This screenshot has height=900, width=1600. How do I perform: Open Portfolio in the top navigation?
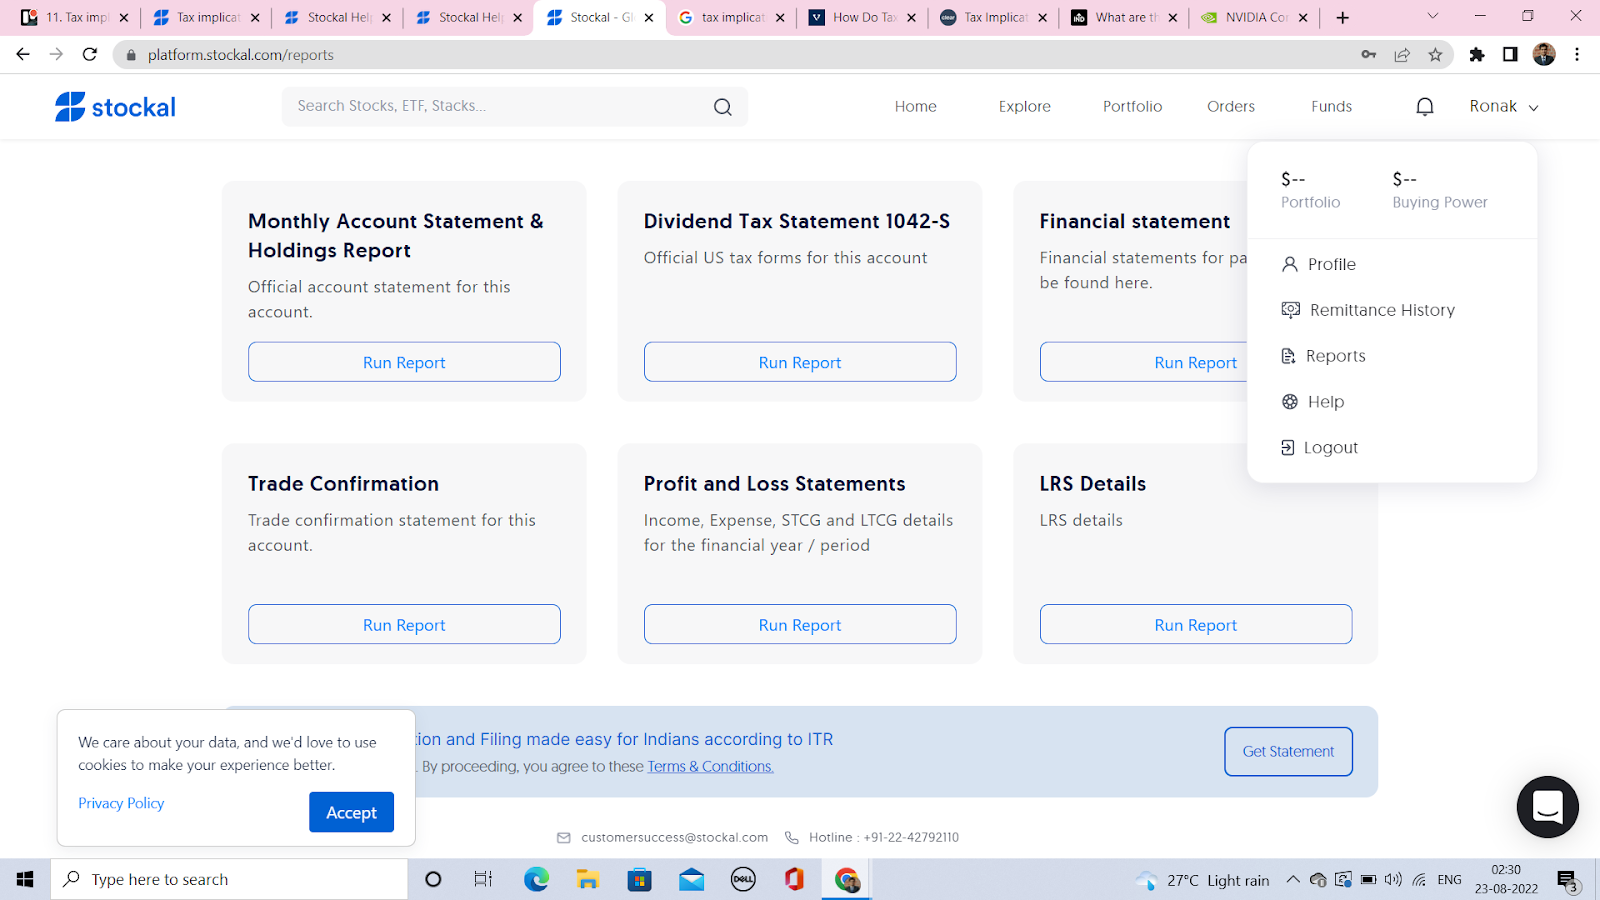pyautogui.click(x=1132, y=106)
